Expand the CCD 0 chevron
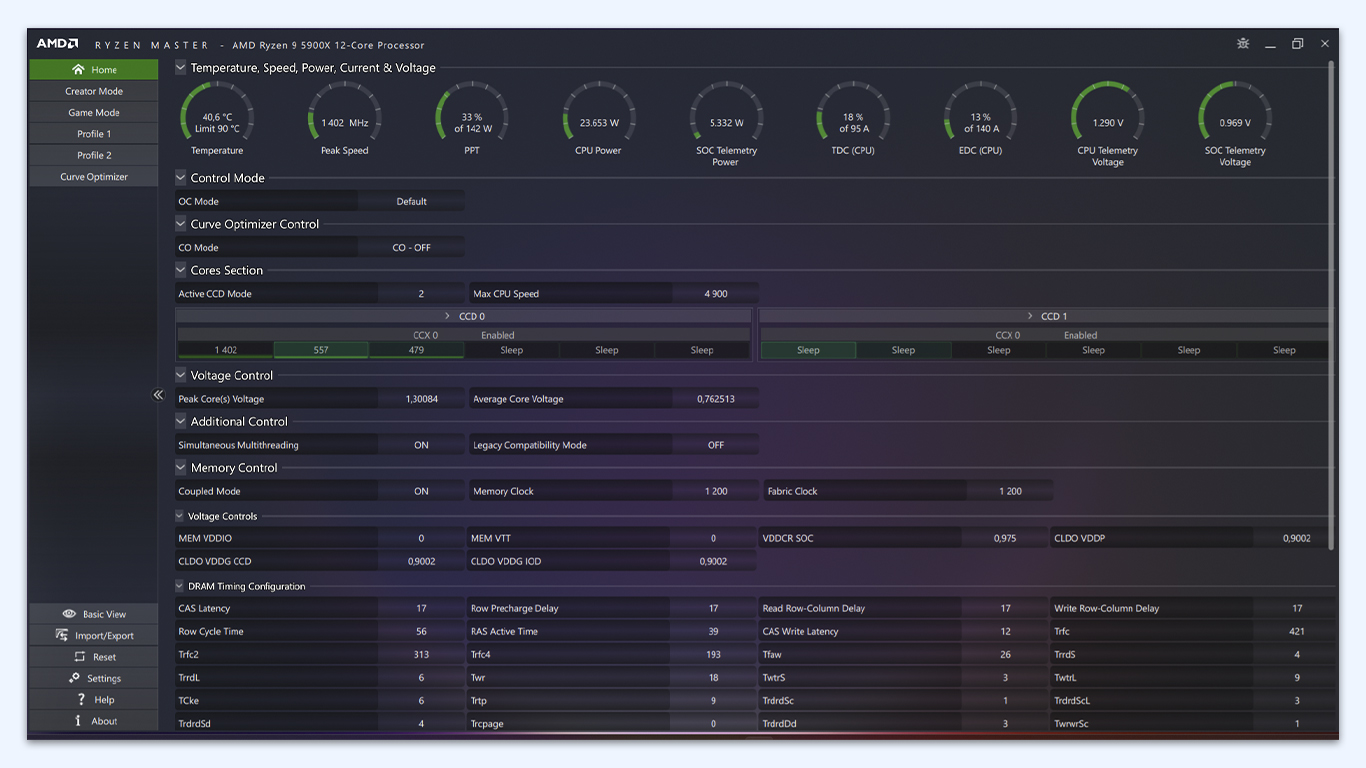 tap(447, 316)
